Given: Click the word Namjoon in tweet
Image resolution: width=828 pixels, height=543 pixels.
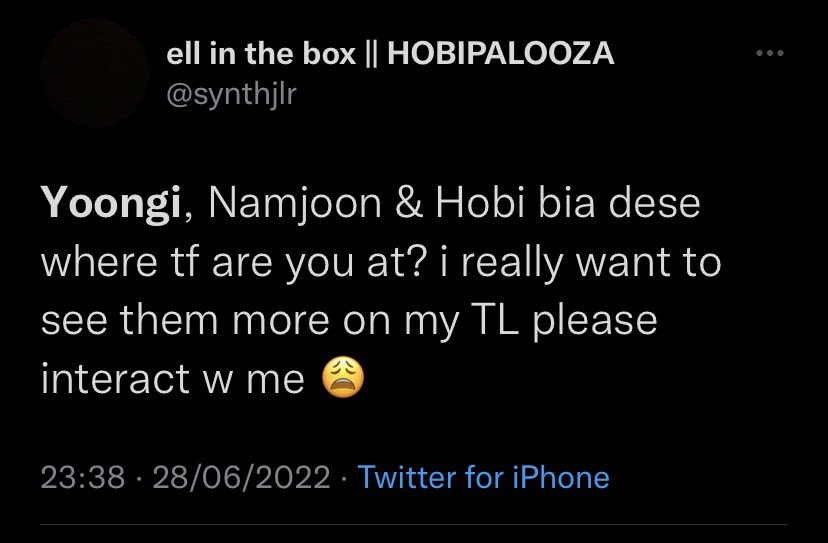Looking at the screenshot, I should coord(295,204).
